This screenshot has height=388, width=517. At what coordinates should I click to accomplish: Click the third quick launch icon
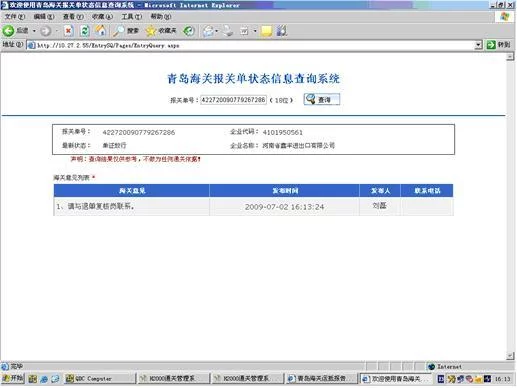(55, 379)
